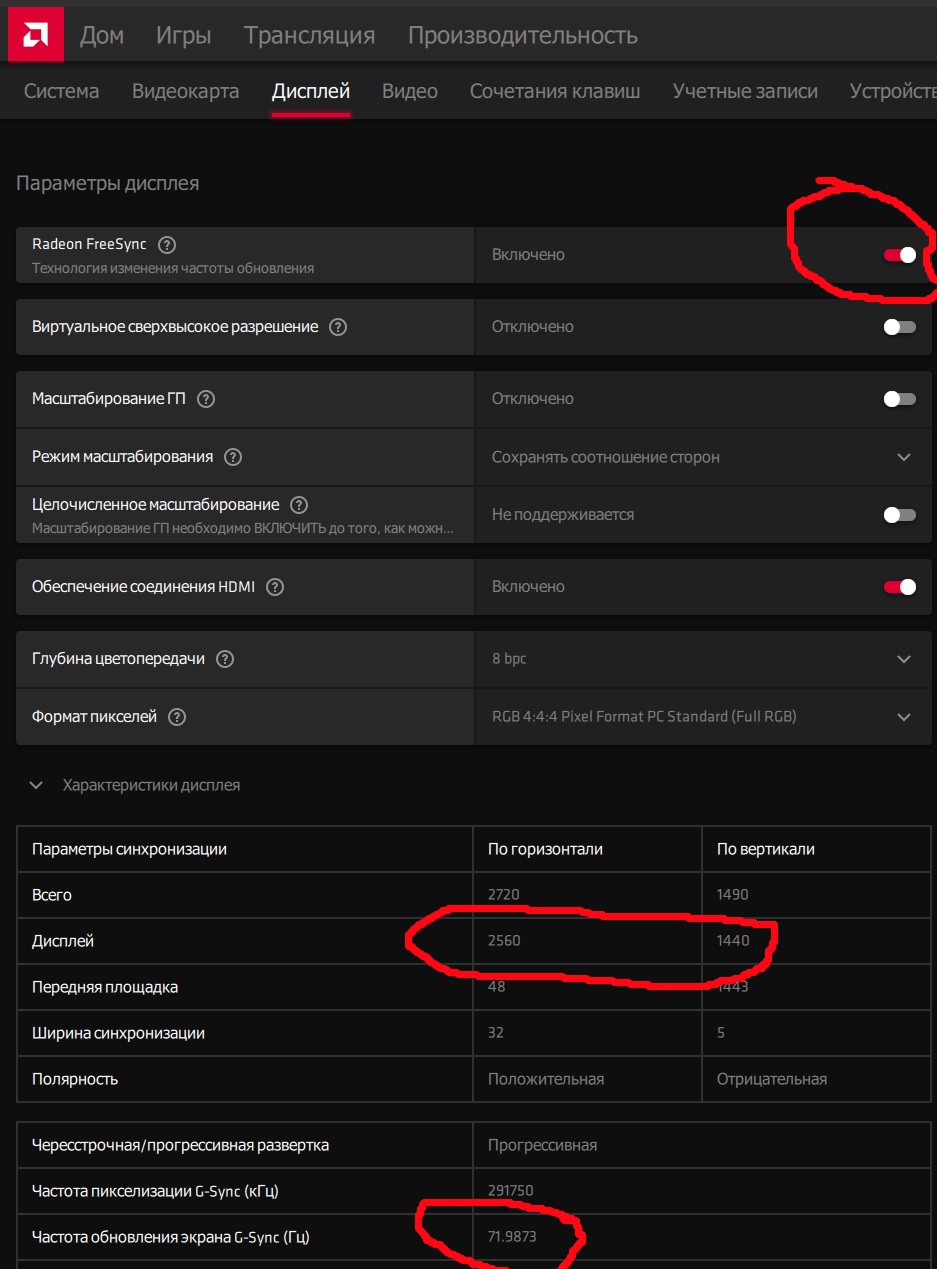This screenshot has width=937, height=1269.
Task: Show help for Масштабирование ГП
Action: pyautogui.click(x=206, y=399)
